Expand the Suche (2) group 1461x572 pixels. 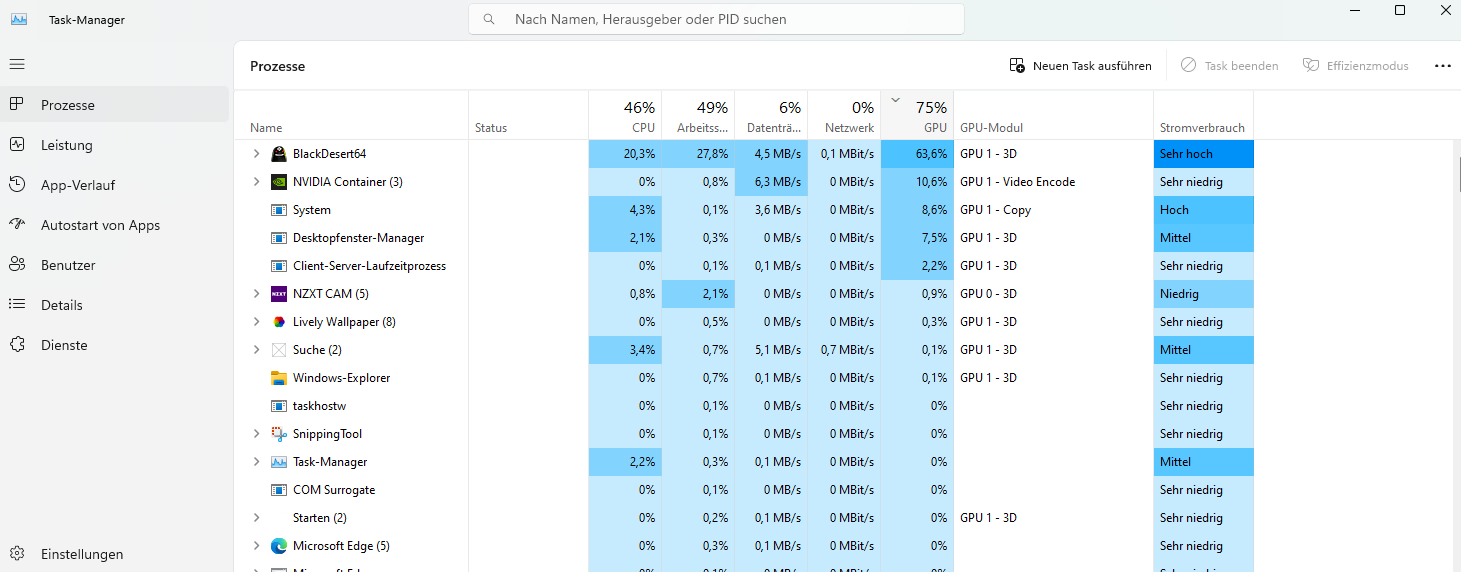(x=256, y=350)
